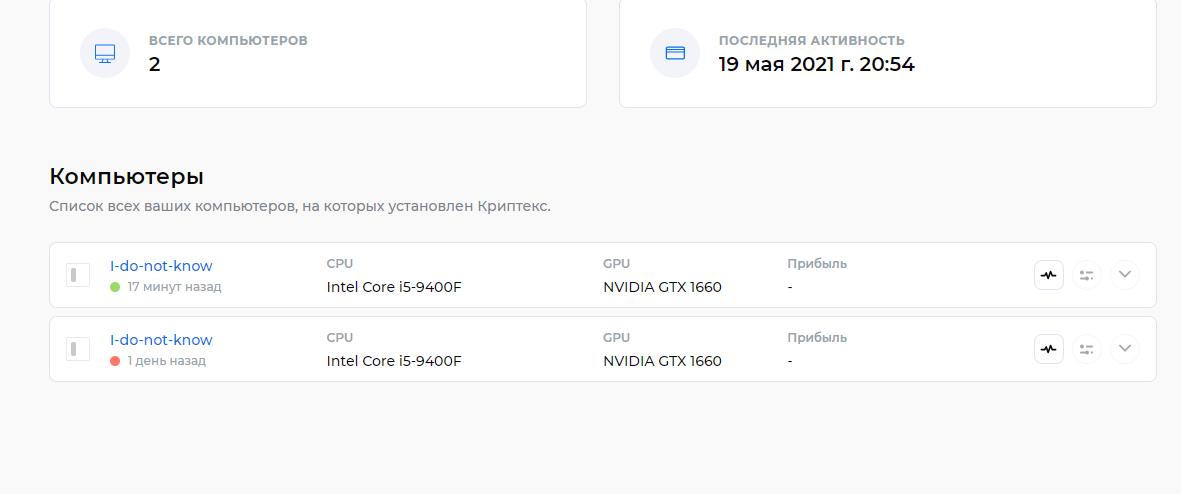Click the Прибыль value of the online computer
The height and width of the screenshot is (494, 1181).
pyautogui.click(x=790, y=287)
